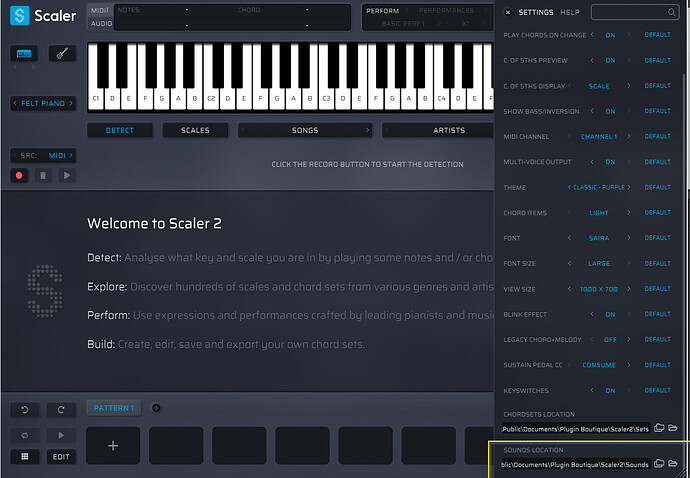Select AUDIO input mode
The image size is (690, 478).
(101, 23)
